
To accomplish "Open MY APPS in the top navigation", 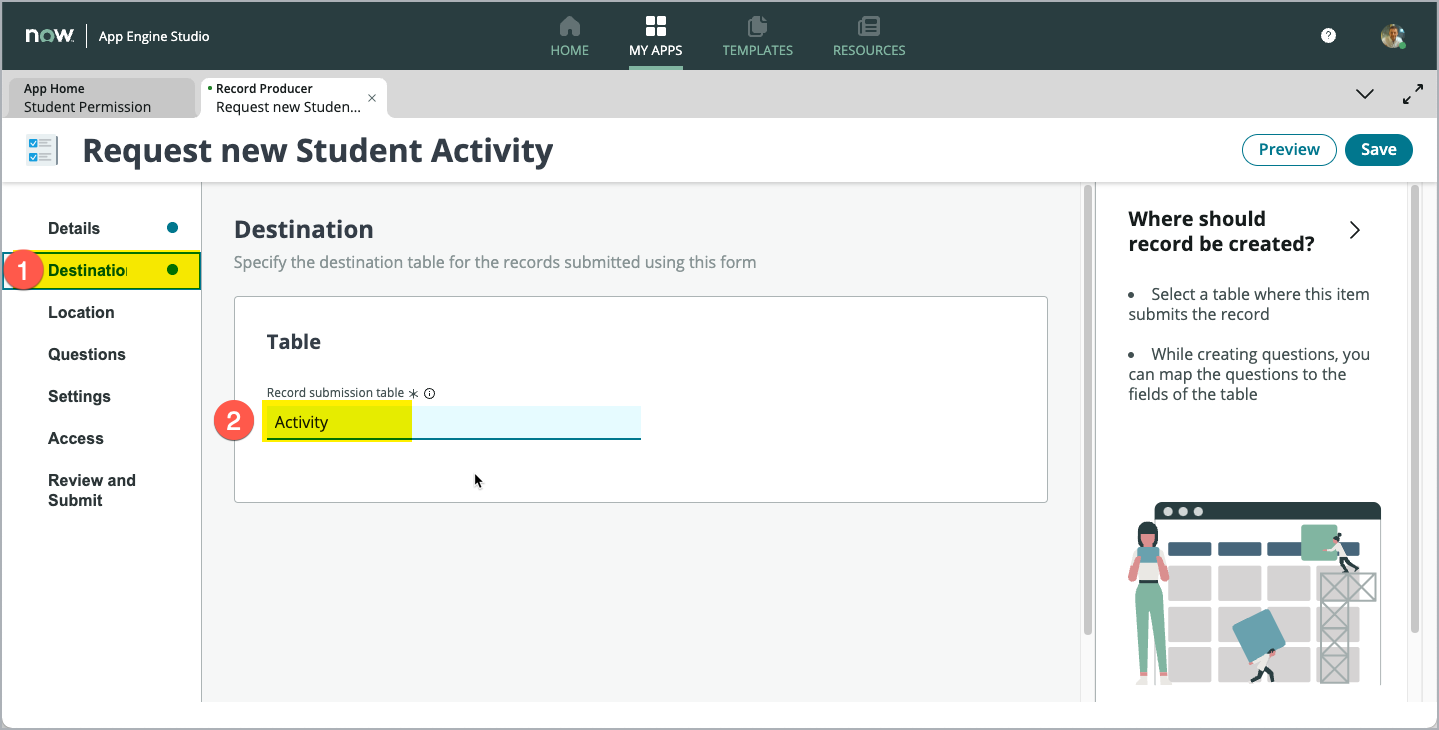I will (656, 37).
